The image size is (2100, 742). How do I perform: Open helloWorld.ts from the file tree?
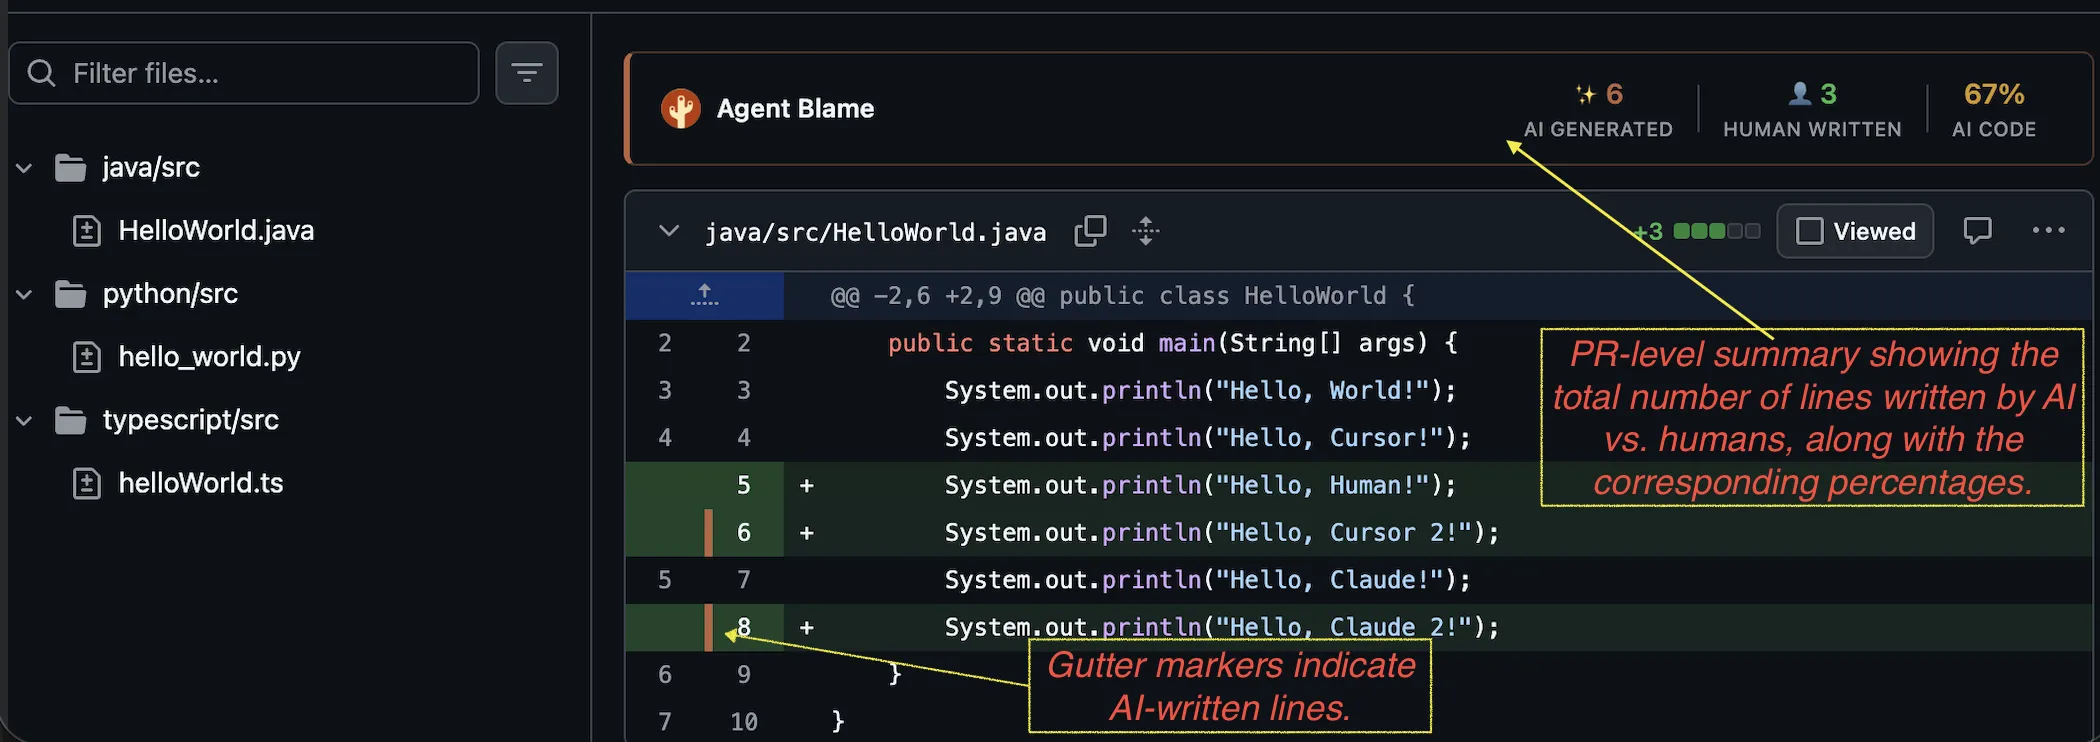(200, 483)
